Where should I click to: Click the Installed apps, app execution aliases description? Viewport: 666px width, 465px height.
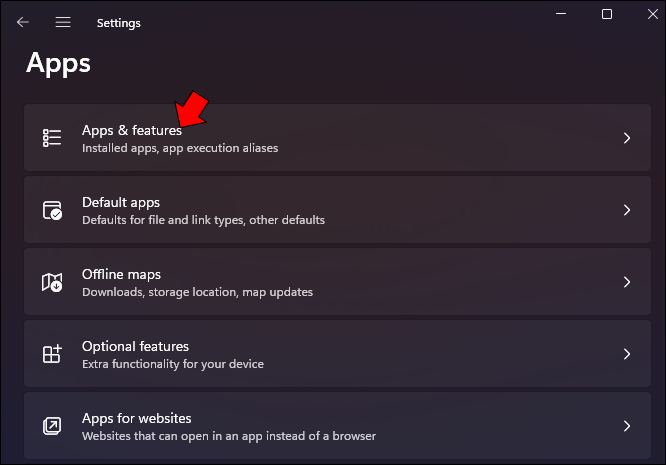(180, 148)
